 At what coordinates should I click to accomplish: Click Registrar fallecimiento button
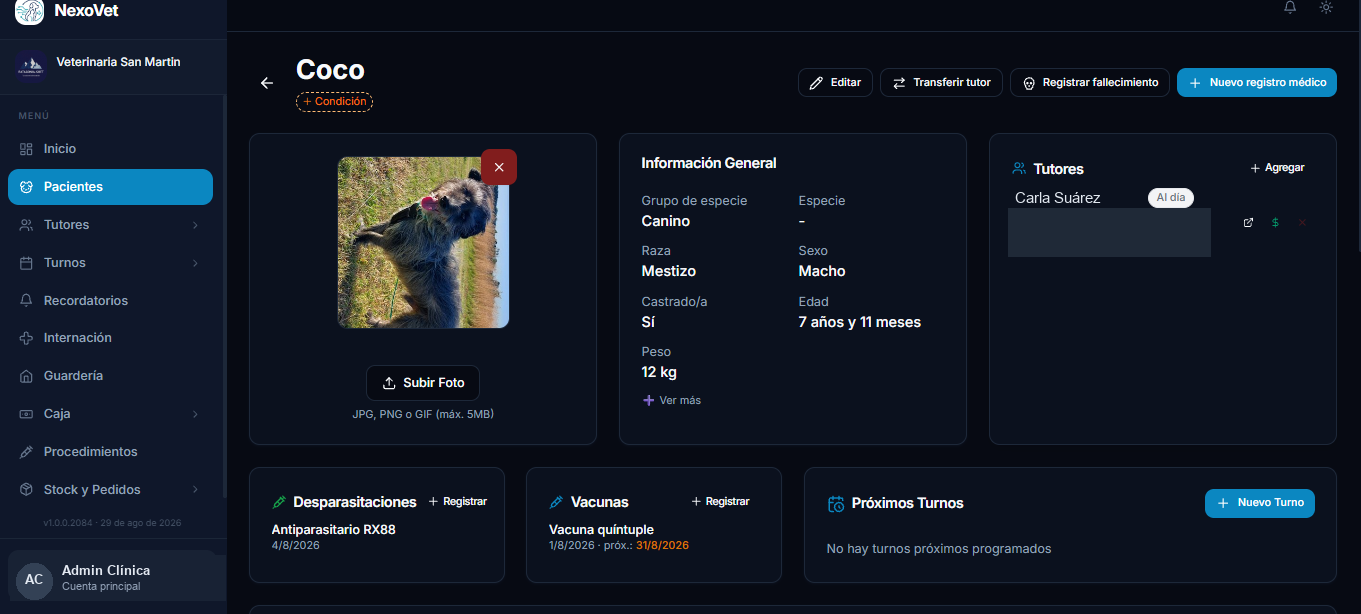click(x=1090, y=83)
